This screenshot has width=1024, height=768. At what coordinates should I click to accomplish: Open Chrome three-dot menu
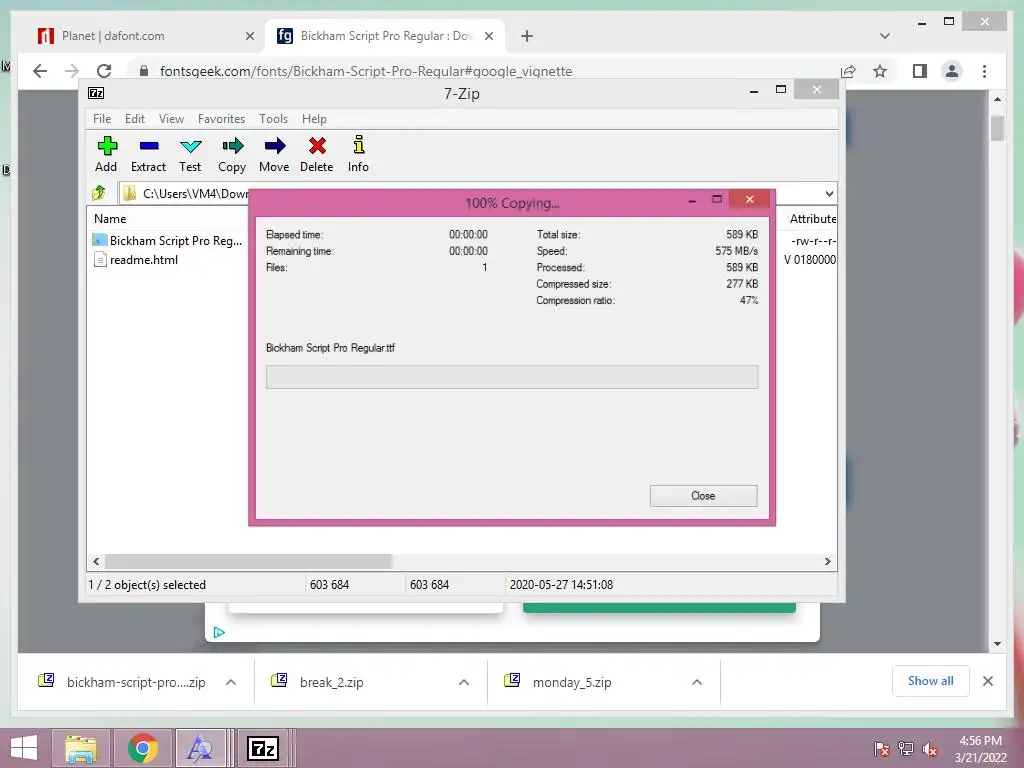984,71
